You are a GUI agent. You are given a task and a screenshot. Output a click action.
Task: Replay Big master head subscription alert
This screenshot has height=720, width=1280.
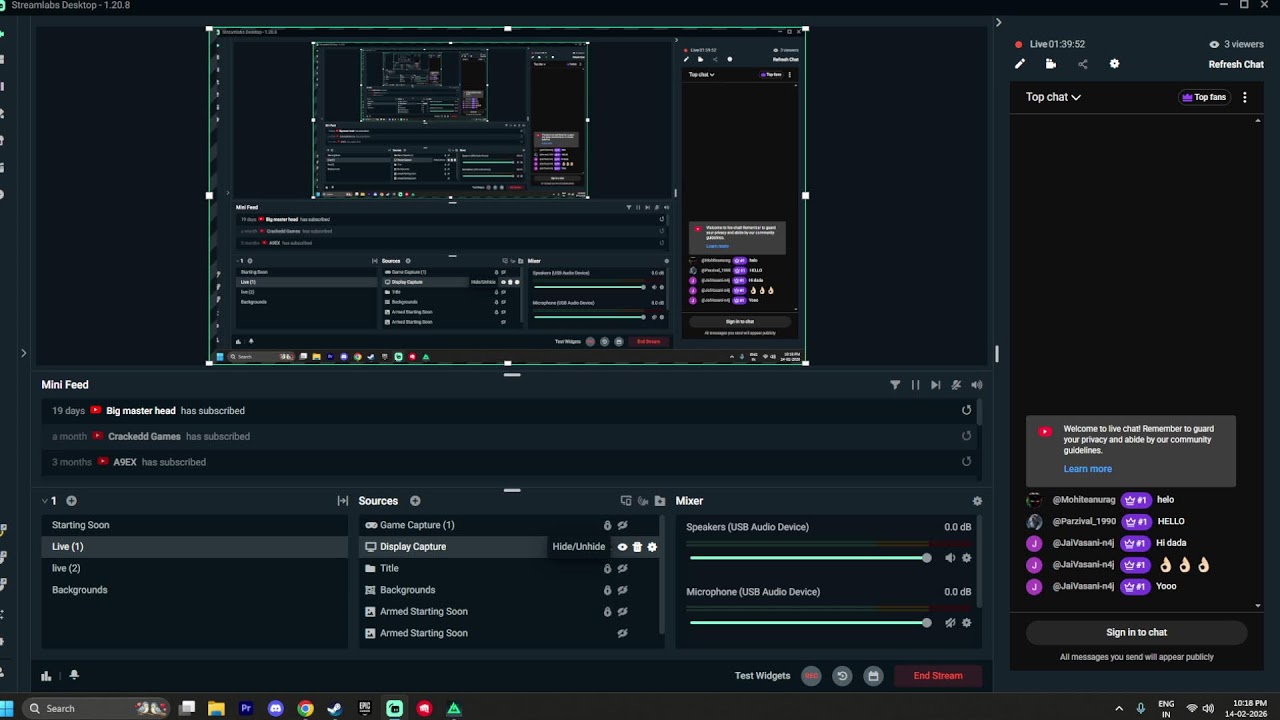pos(966,410)
